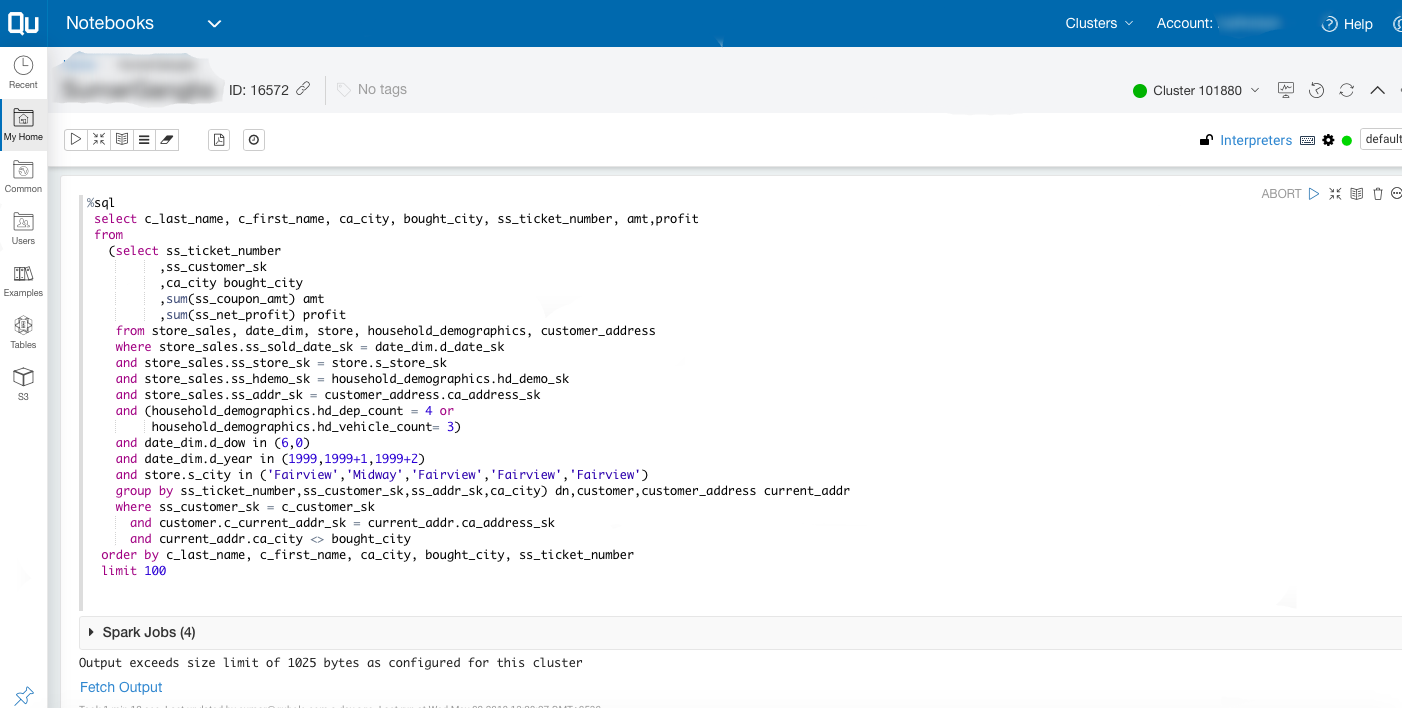Open the S3 browser
The height and width of the screenshot is (708, 1402).
pyautogui.click(x=23, y=384)
